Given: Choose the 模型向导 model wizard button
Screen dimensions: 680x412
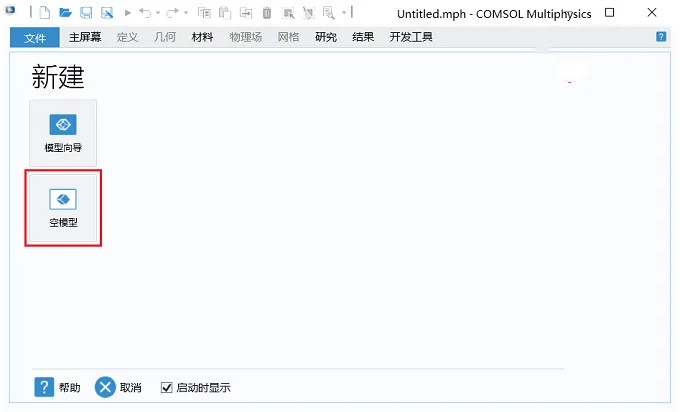Looking at the screenshot, I should 63,133.
